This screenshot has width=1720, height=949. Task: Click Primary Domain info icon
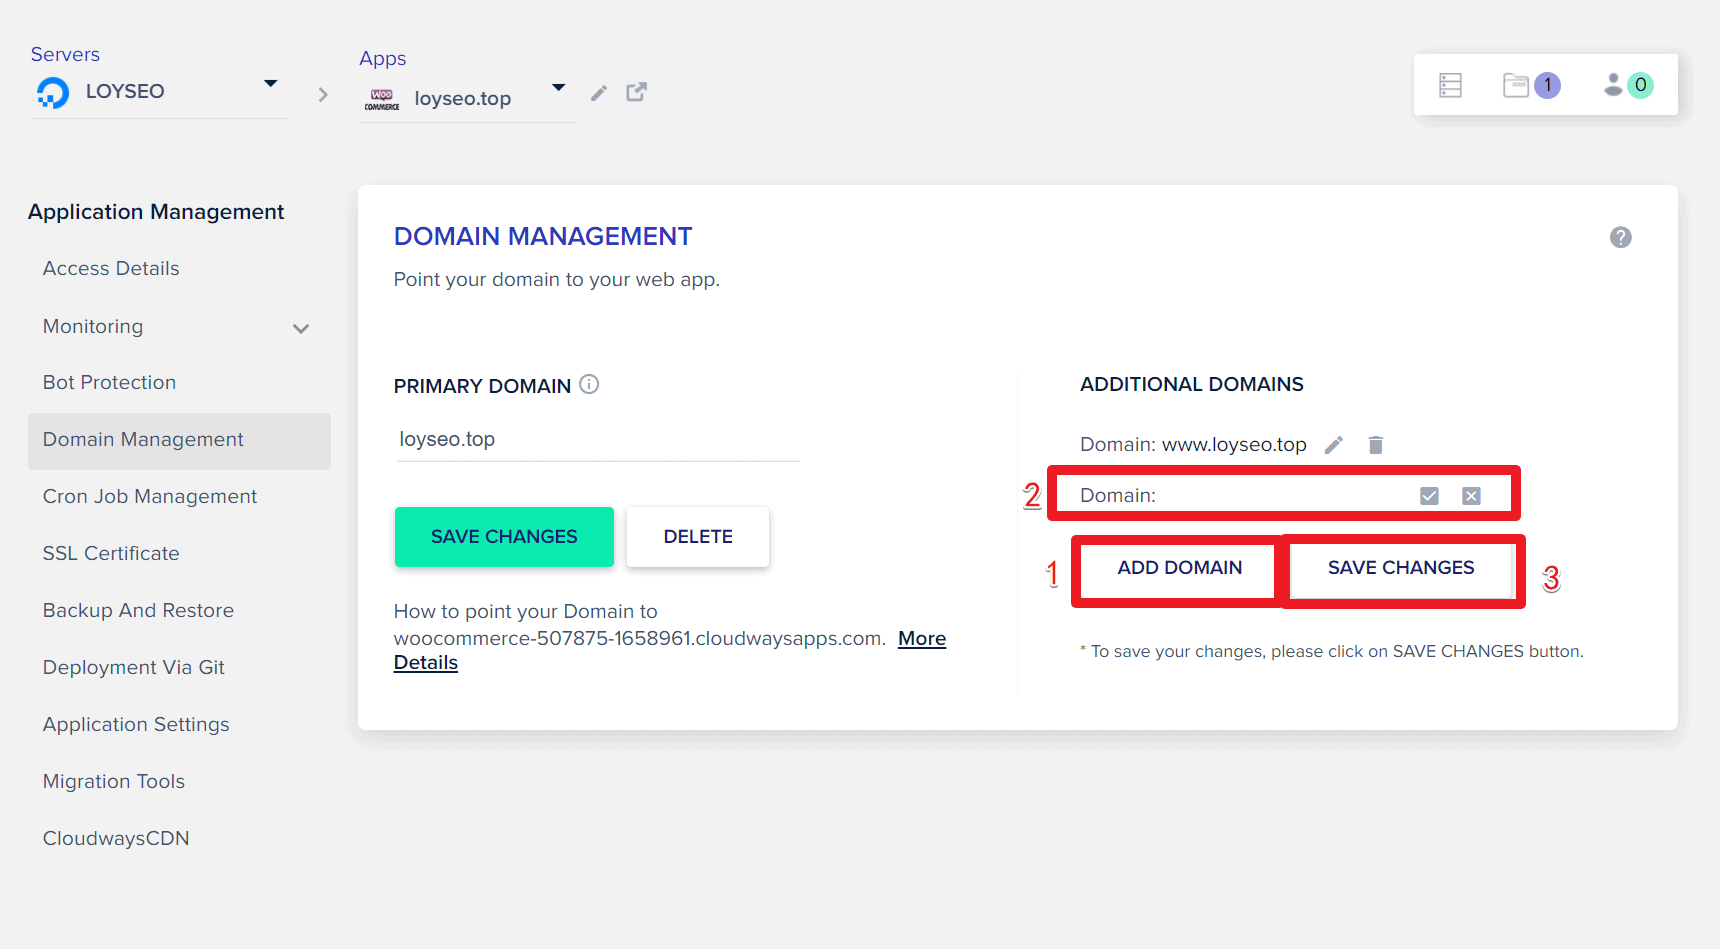(x=589, y=384)
